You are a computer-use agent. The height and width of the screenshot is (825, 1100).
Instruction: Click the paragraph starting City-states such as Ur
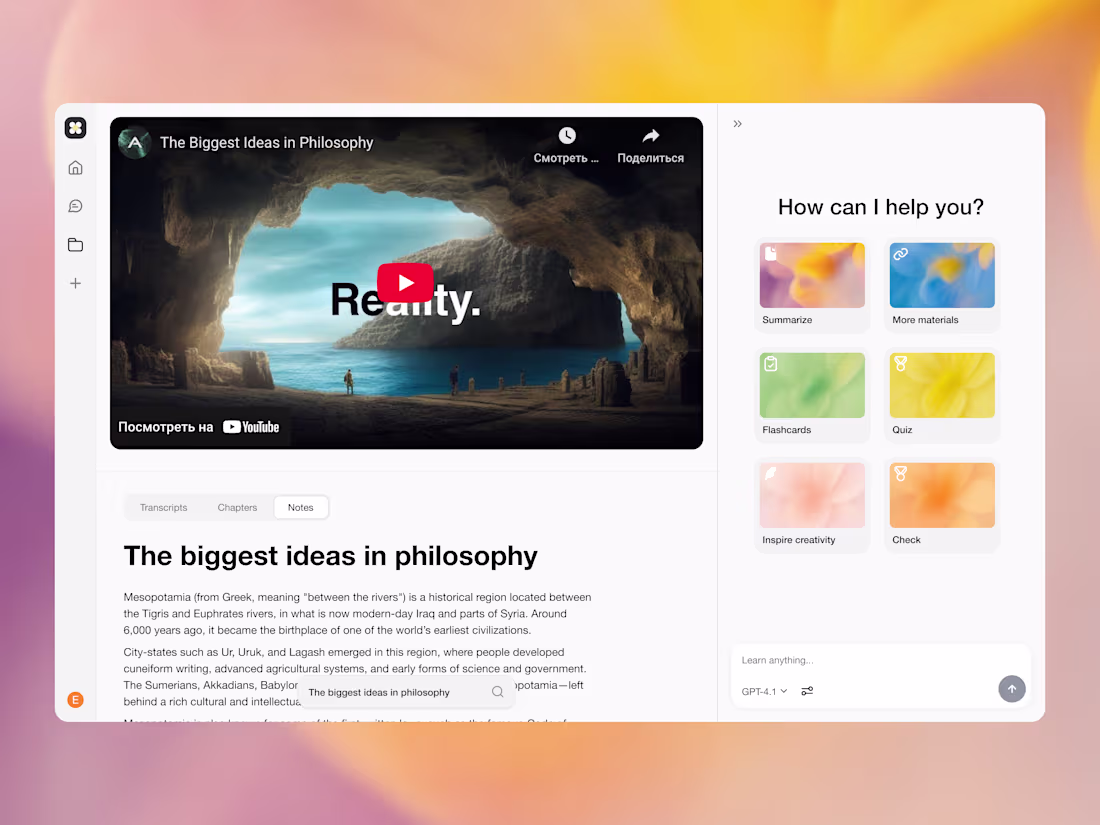point(355,676)
